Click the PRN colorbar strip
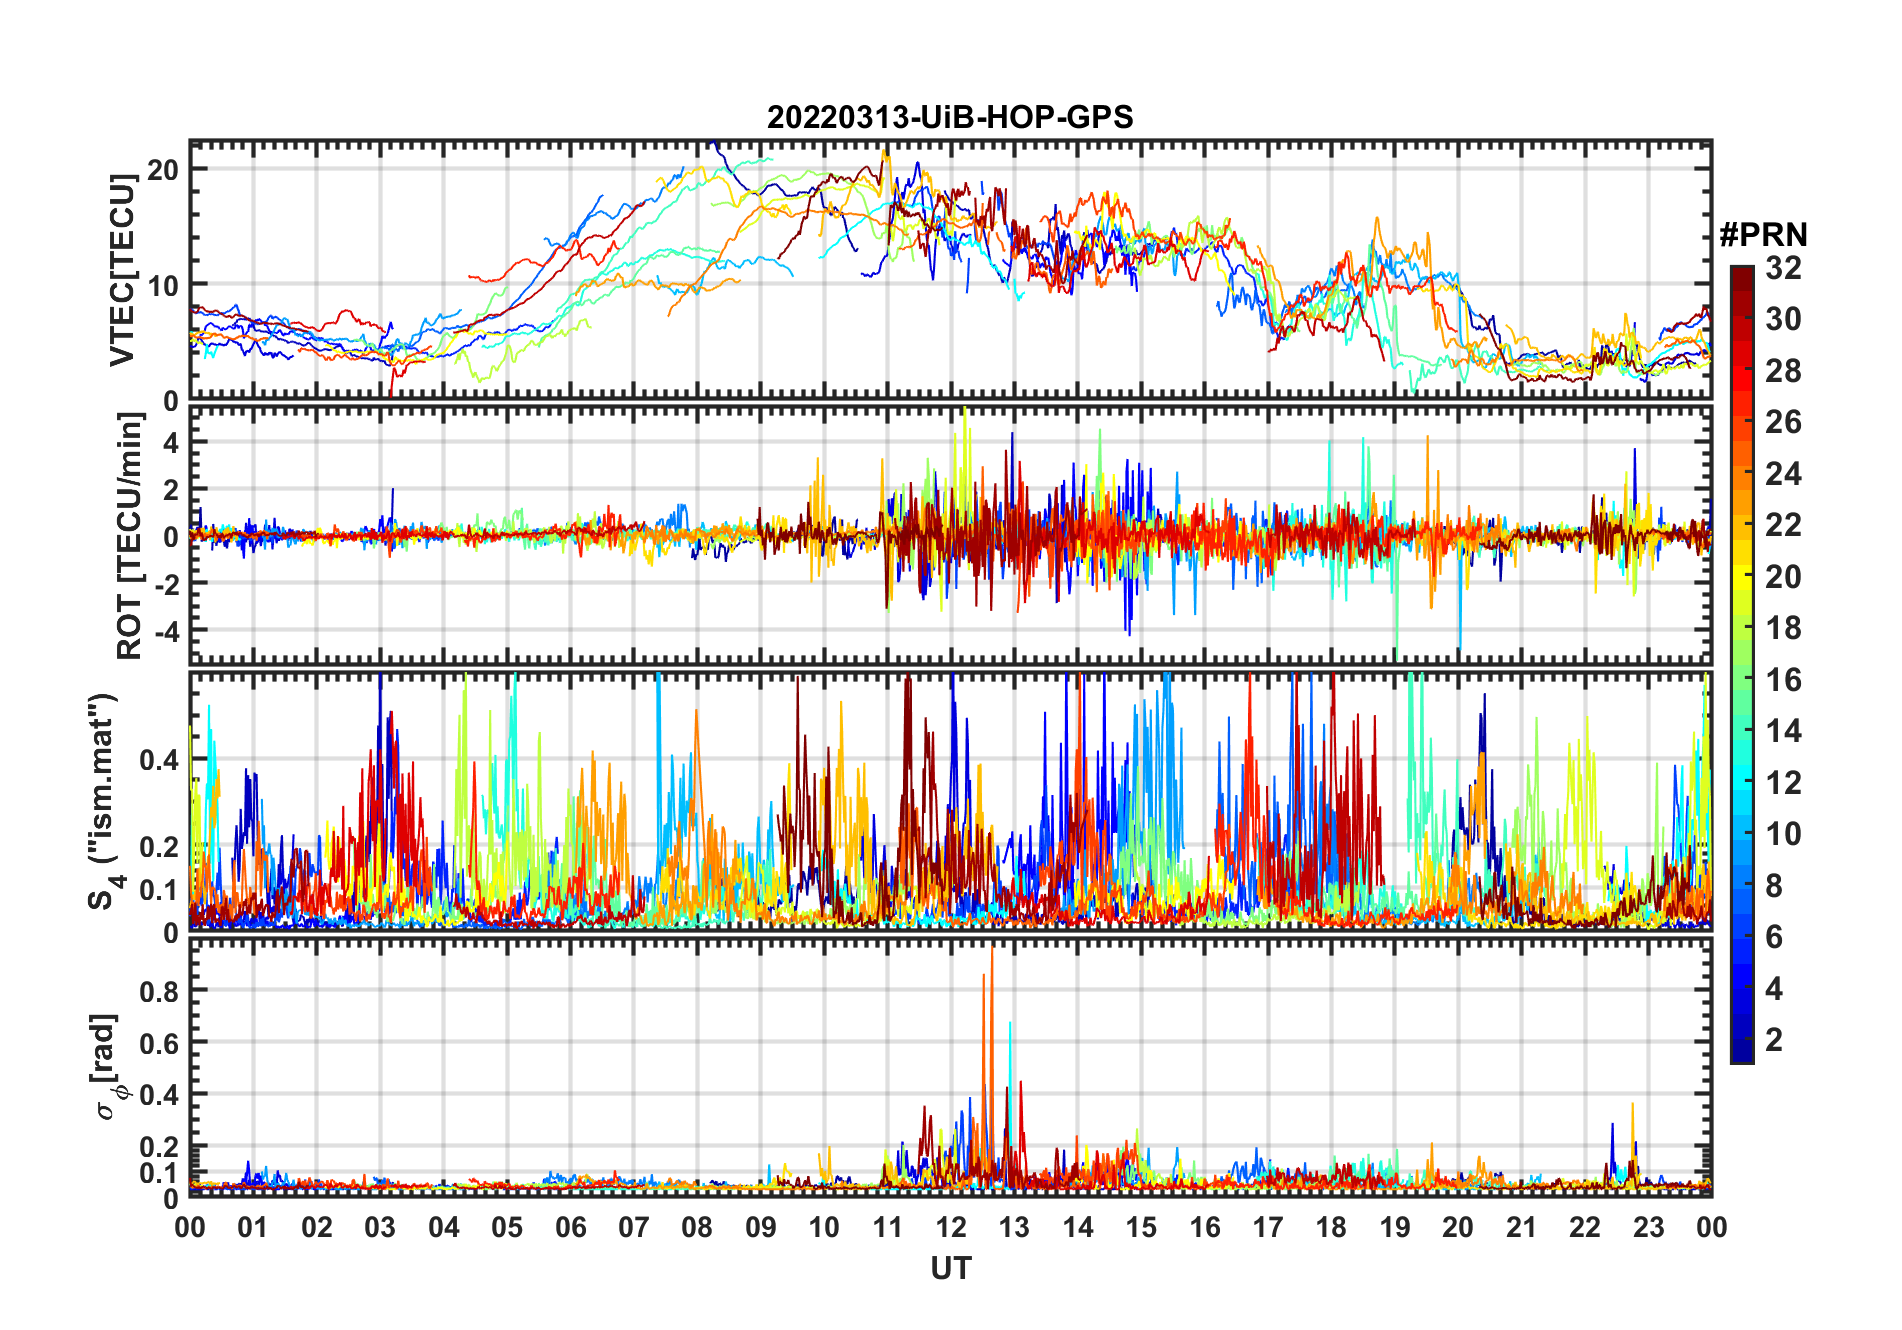This screenshot has height=1330, width=1902. click(1742, 664)
